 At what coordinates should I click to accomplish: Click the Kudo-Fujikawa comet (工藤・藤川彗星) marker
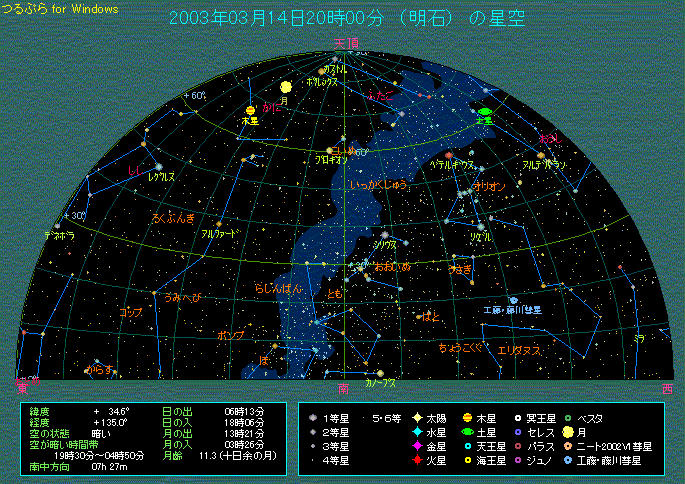tap(513, 300)
